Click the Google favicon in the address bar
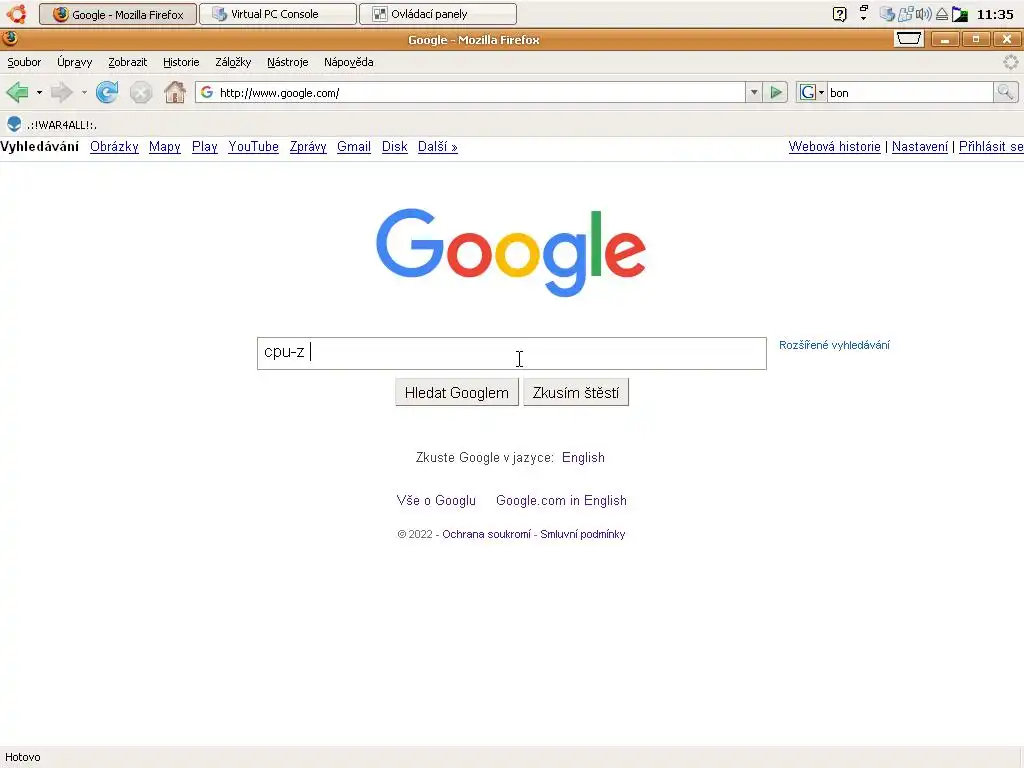The image size is (1024, 768). (x=207, y=92)
